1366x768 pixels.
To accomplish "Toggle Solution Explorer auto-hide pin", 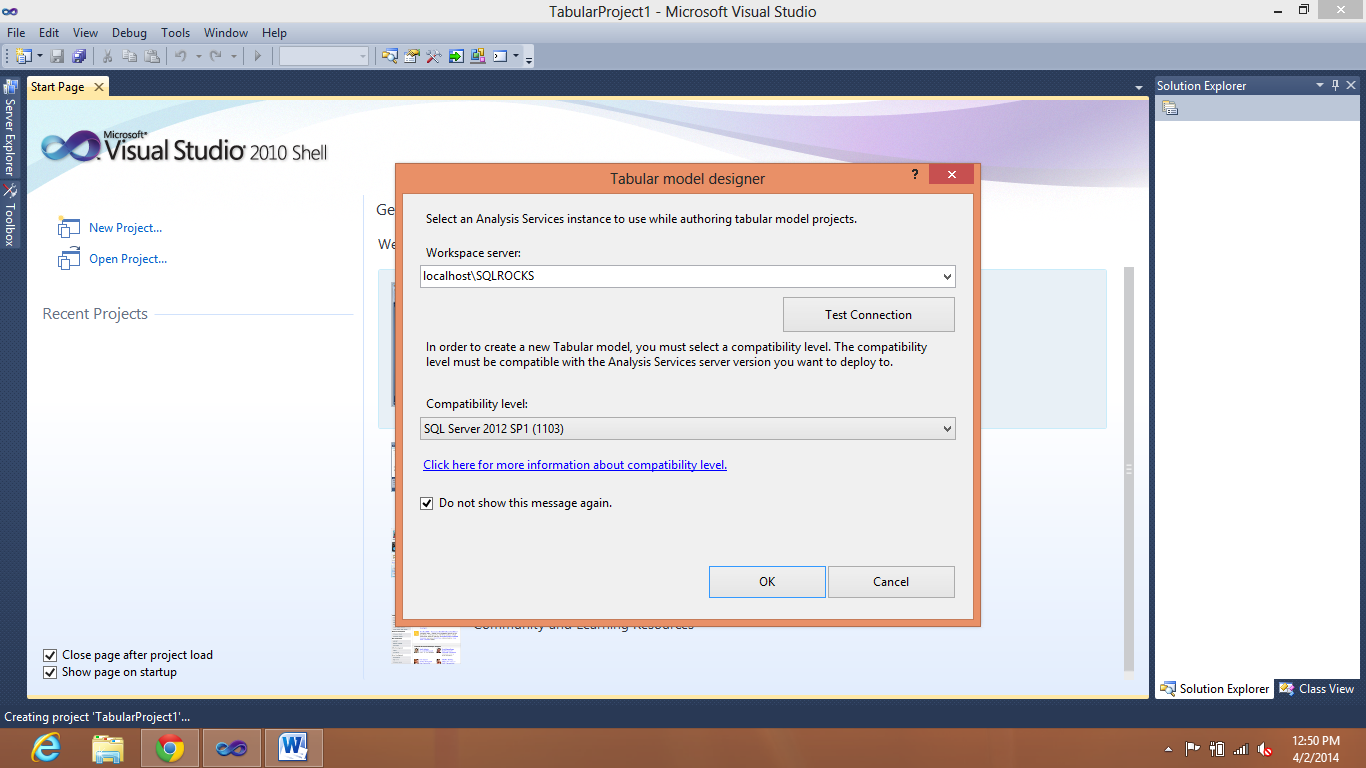I will coord(1335,86).
